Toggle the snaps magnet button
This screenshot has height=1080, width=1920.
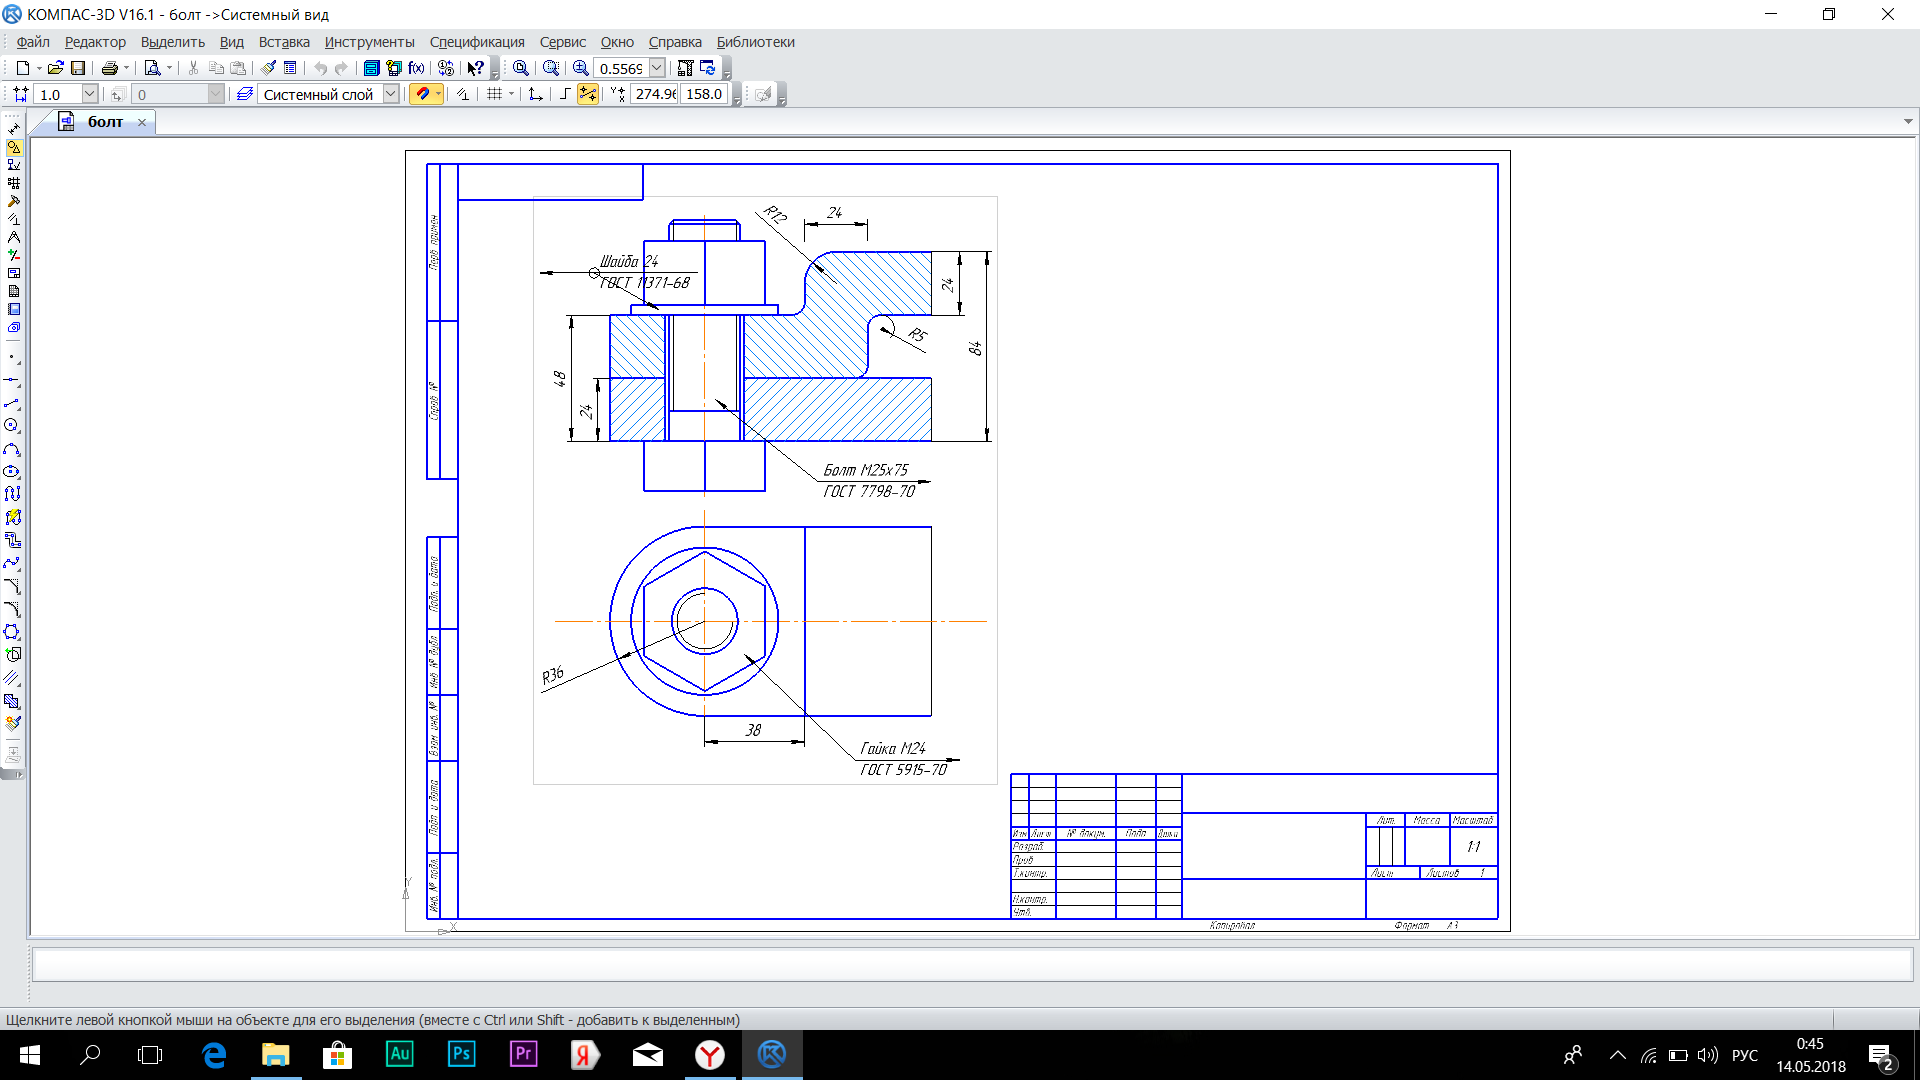pyautogui.click(x=423, y=94)
